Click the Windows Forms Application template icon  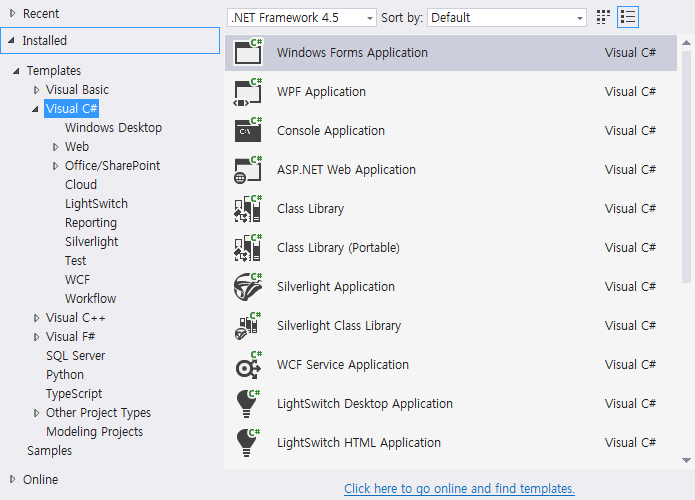[247, 52]
